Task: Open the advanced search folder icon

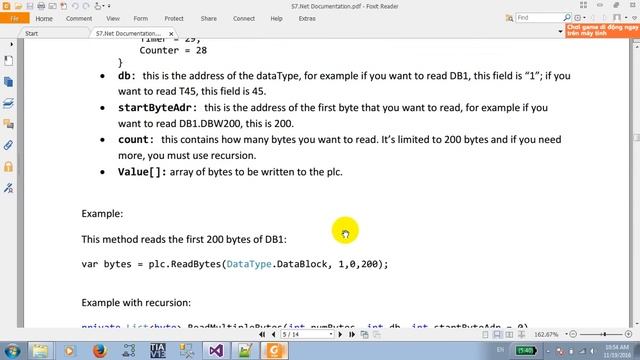Action: 509,18
